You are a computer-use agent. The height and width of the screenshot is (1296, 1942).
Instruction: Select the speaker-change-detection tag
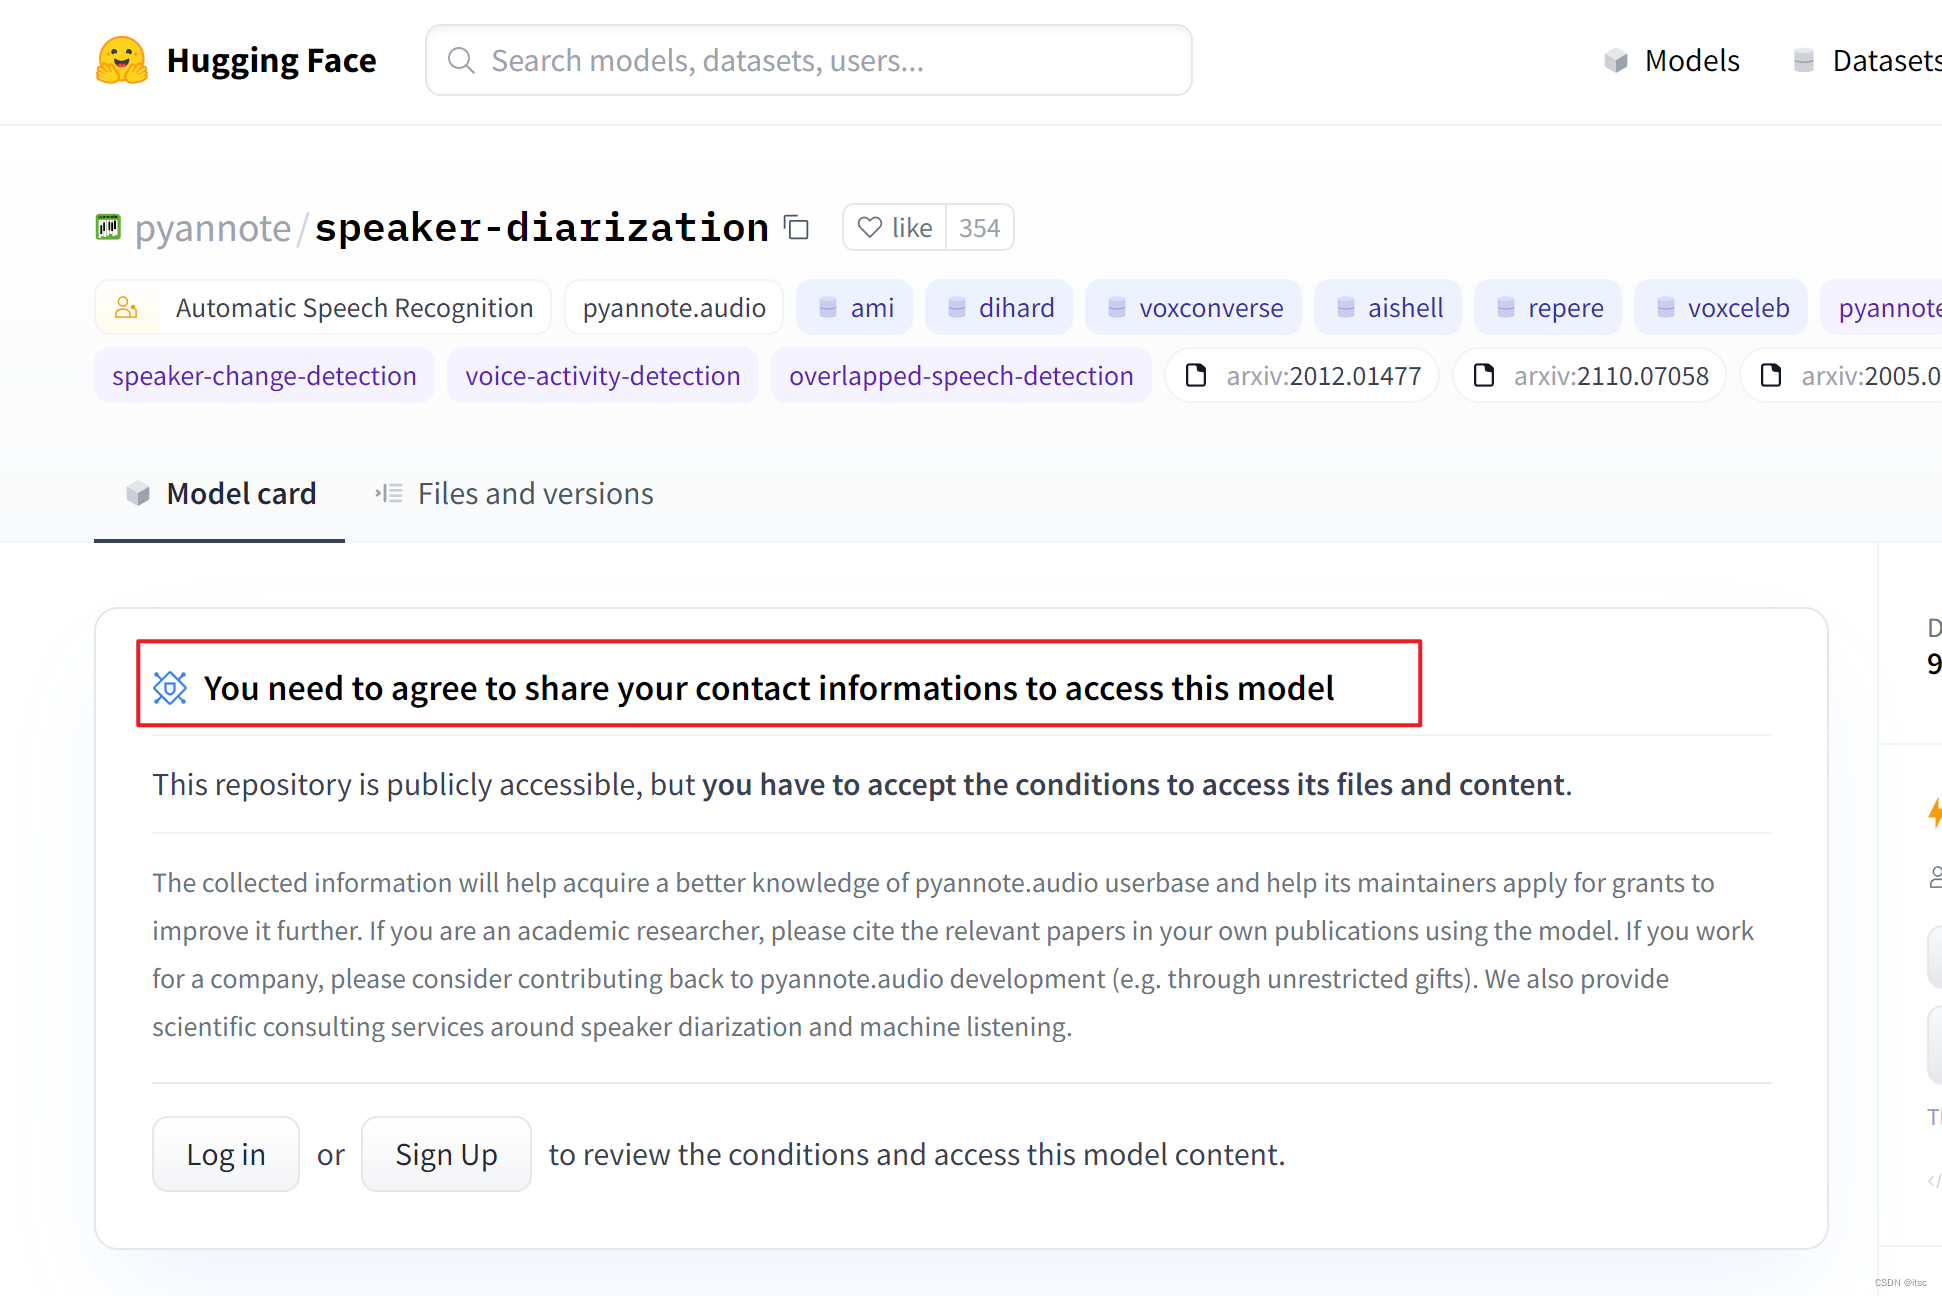point(264,376)
